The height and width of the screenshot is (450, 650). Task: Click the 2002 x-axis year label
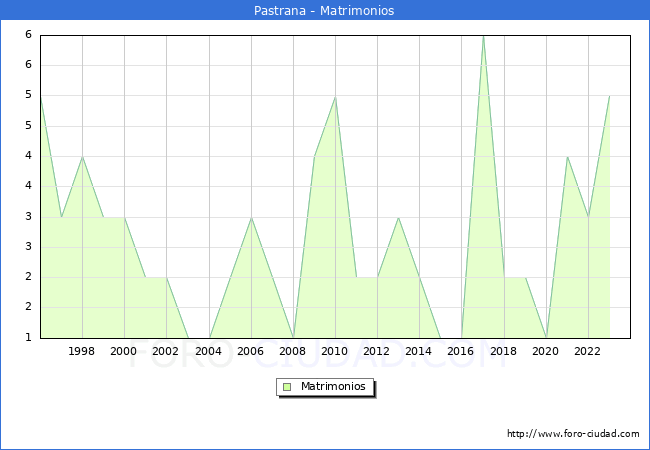tap(166, 351)
